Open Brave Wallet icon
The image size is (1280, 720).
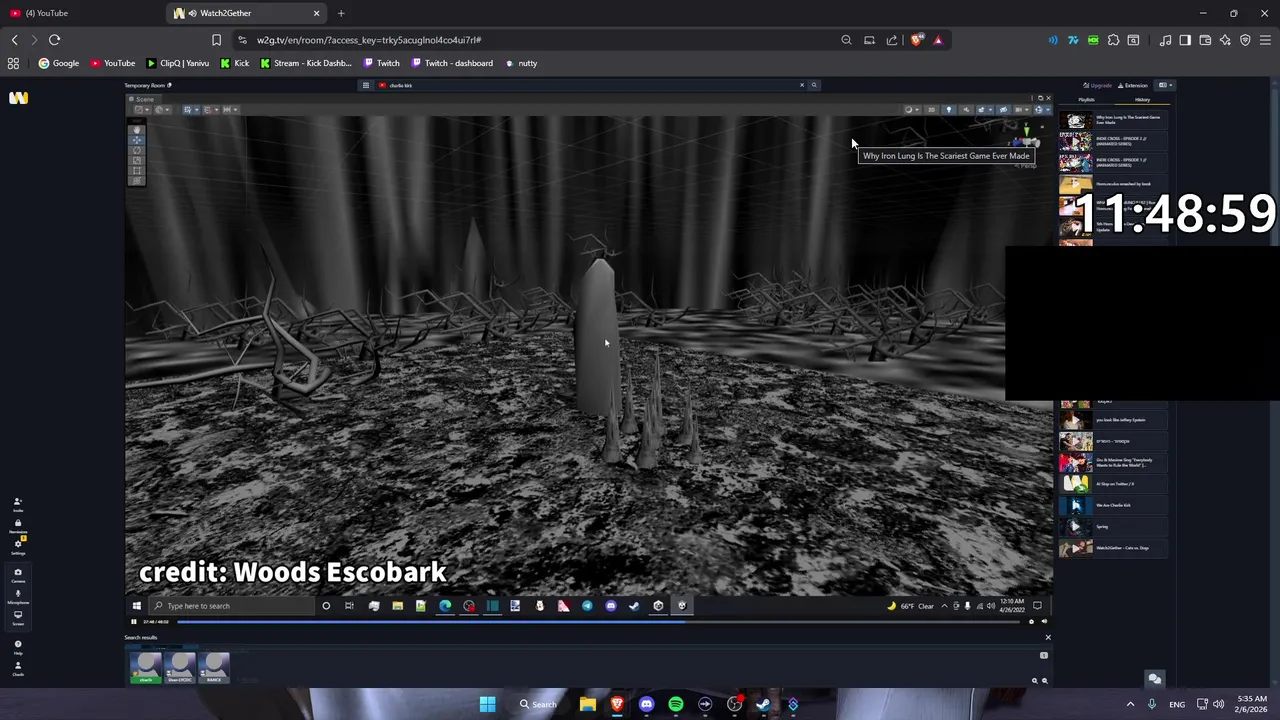1205,40
